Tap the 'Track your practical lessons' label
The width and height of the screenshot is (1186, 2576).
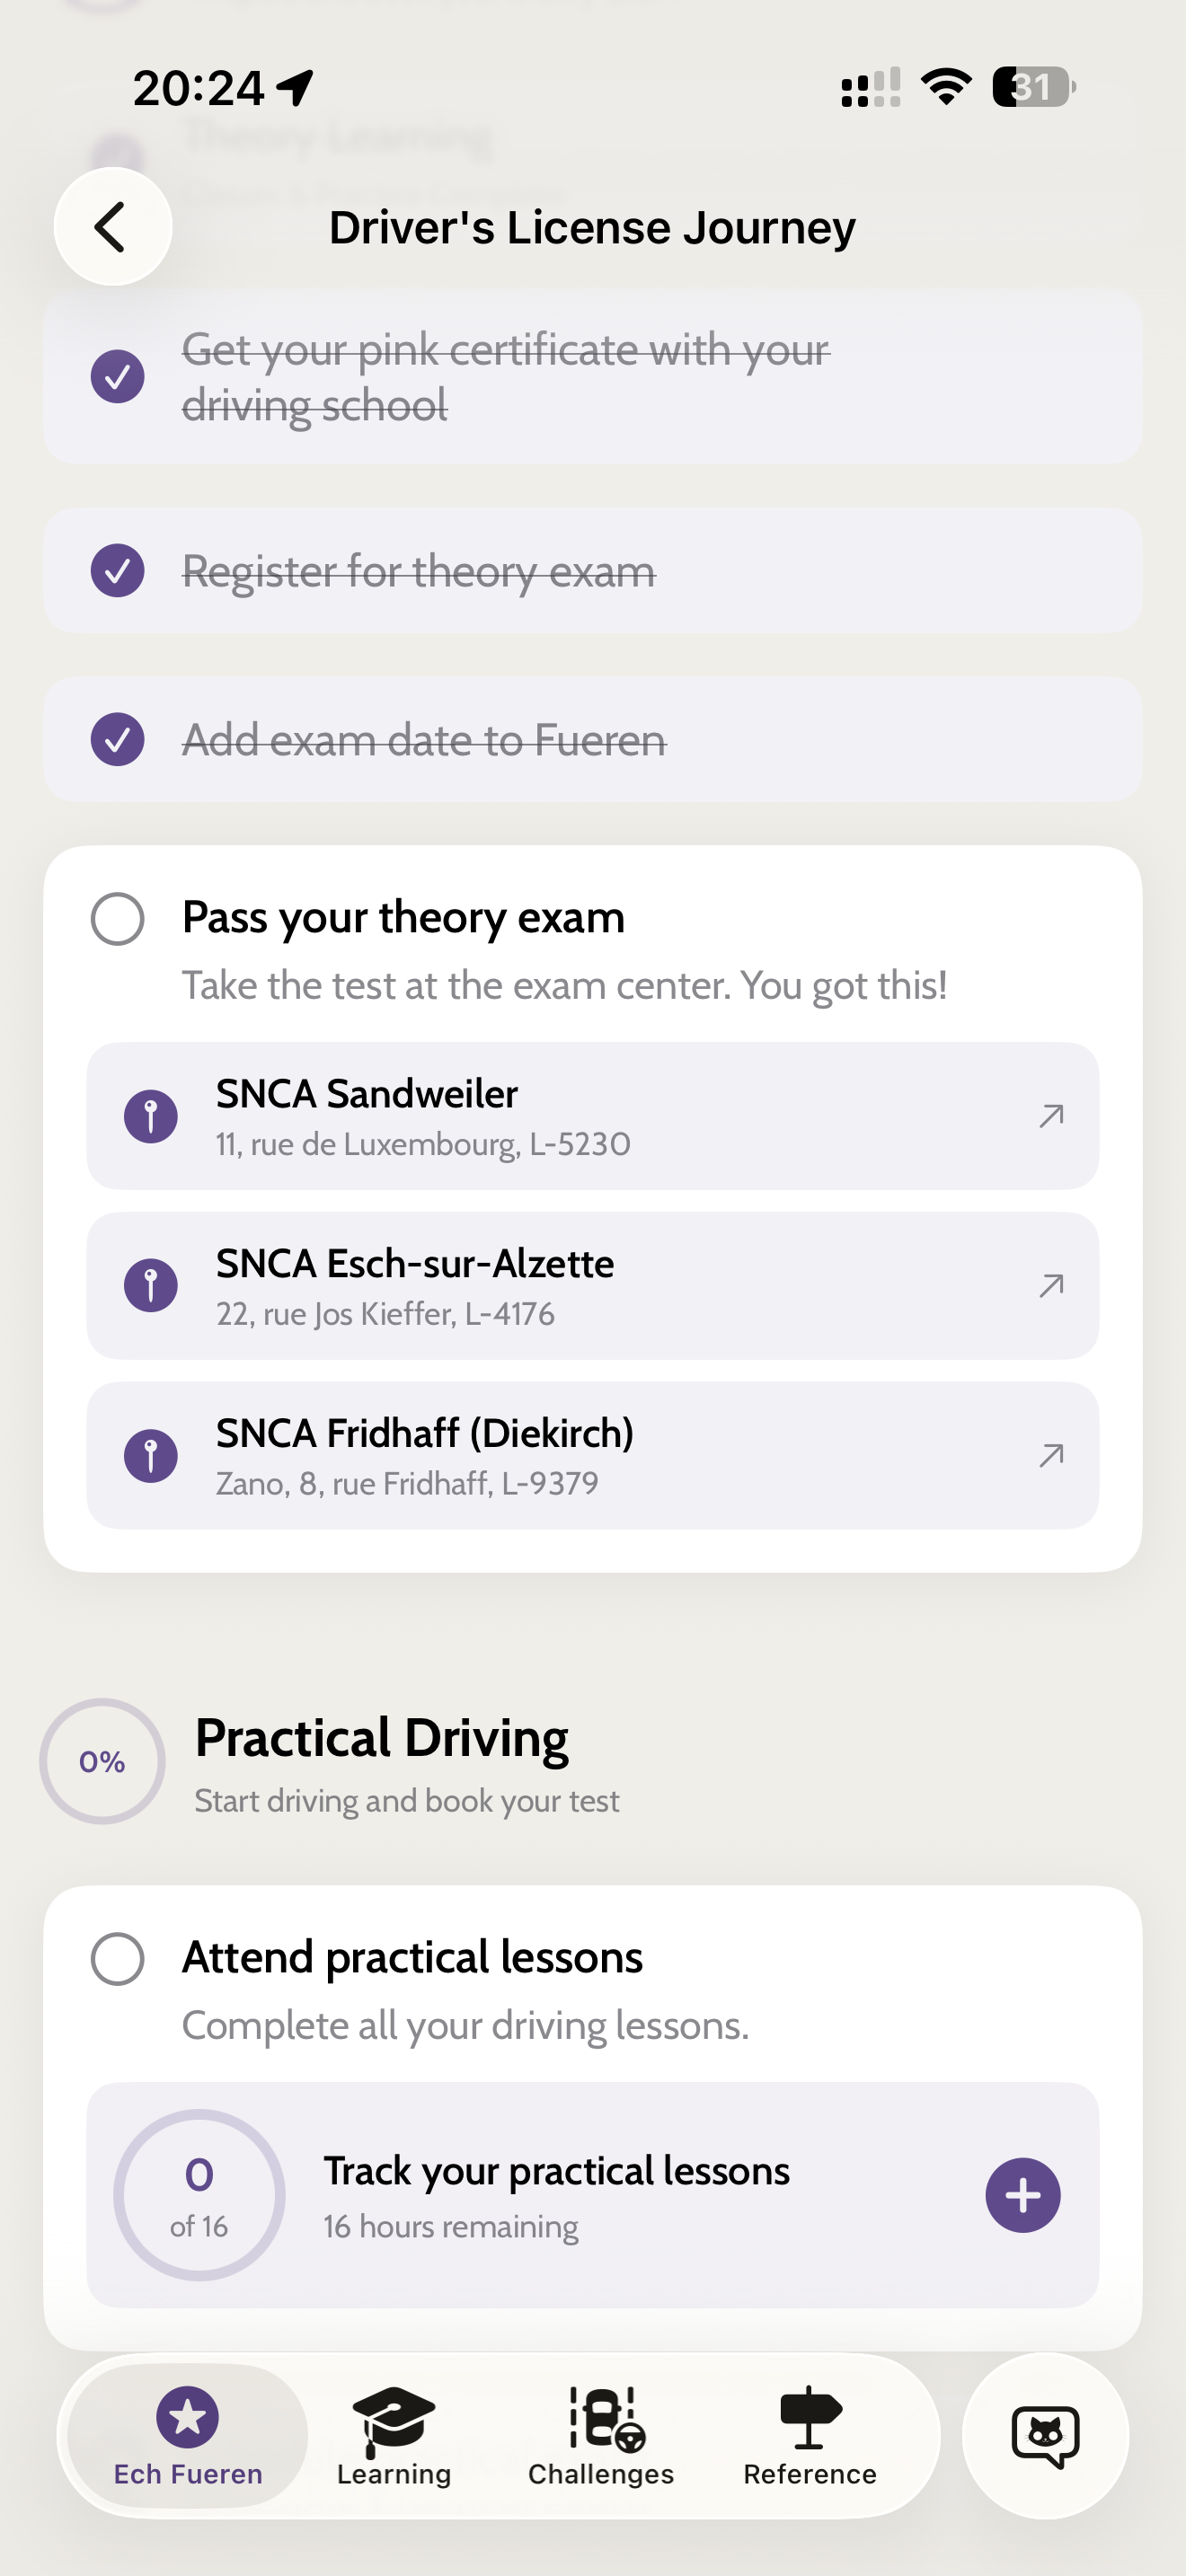click(x=556, y=2171)
